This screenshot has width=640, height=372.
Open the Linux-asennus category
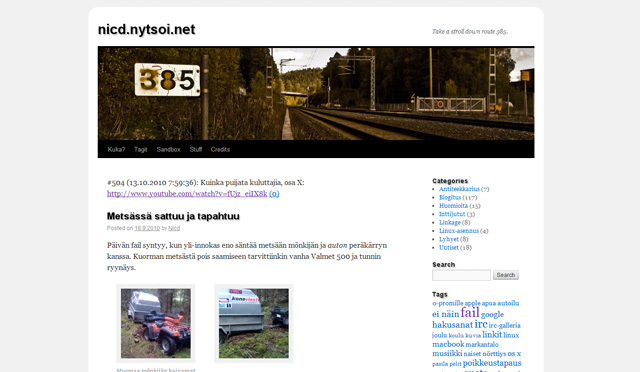pos(459,231)
